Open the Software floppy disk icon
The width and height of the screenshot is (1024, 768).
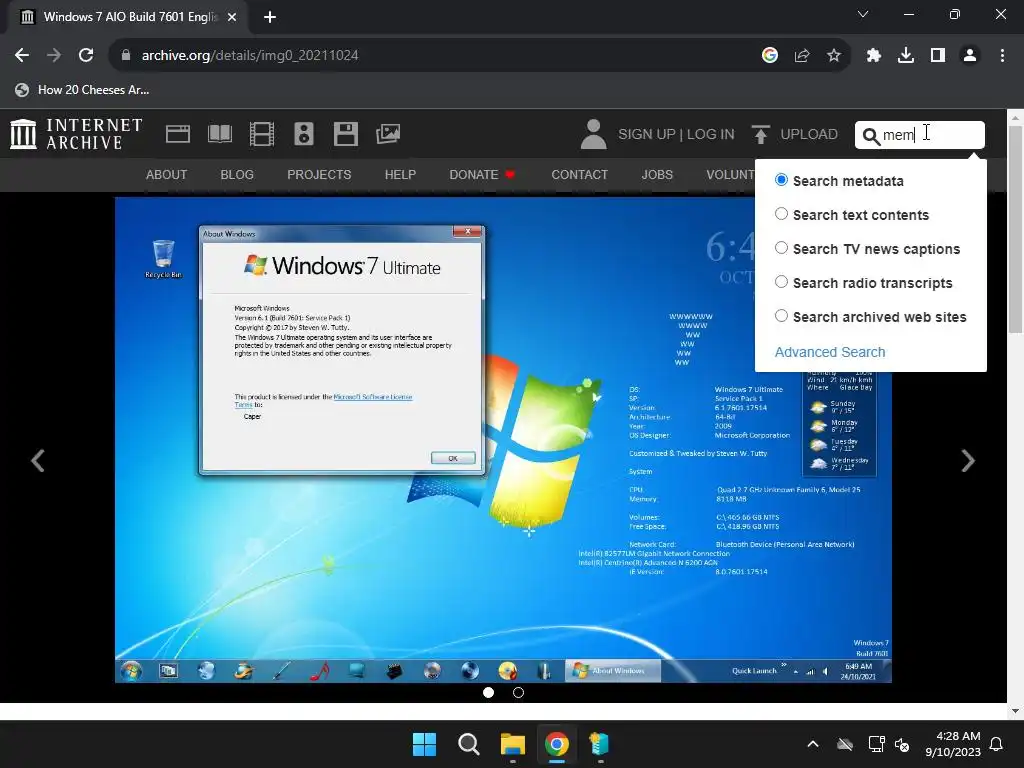coord(345,134)
